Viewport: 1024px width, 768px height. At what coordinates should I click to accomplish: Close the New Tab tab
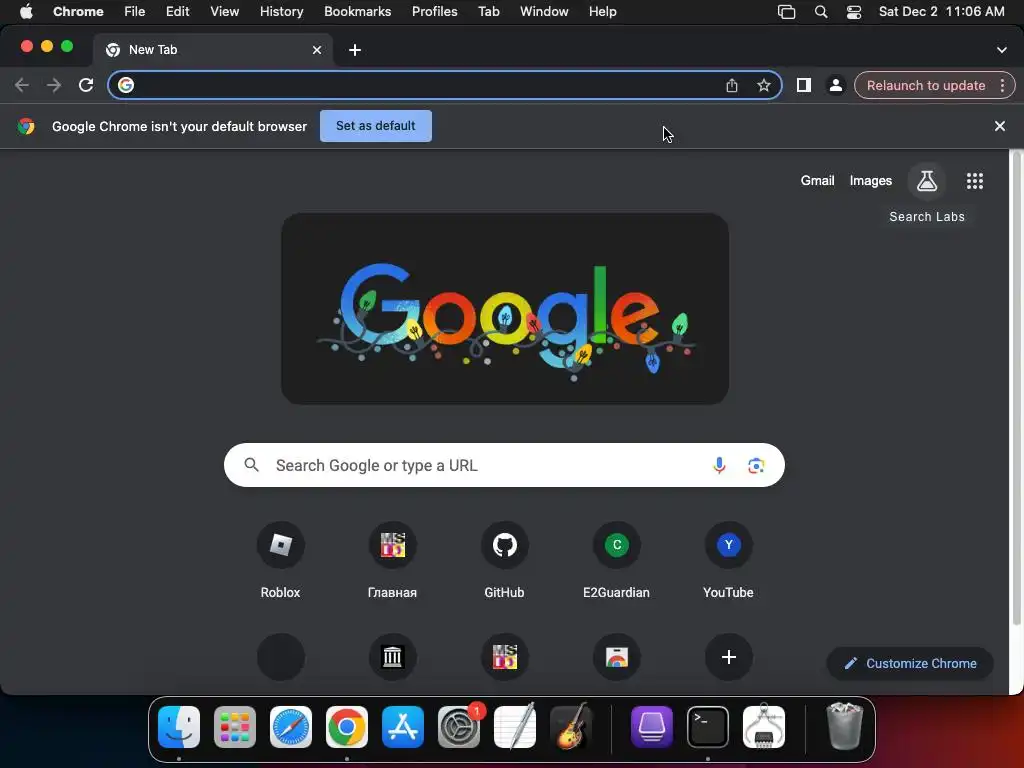coord(317,50)
